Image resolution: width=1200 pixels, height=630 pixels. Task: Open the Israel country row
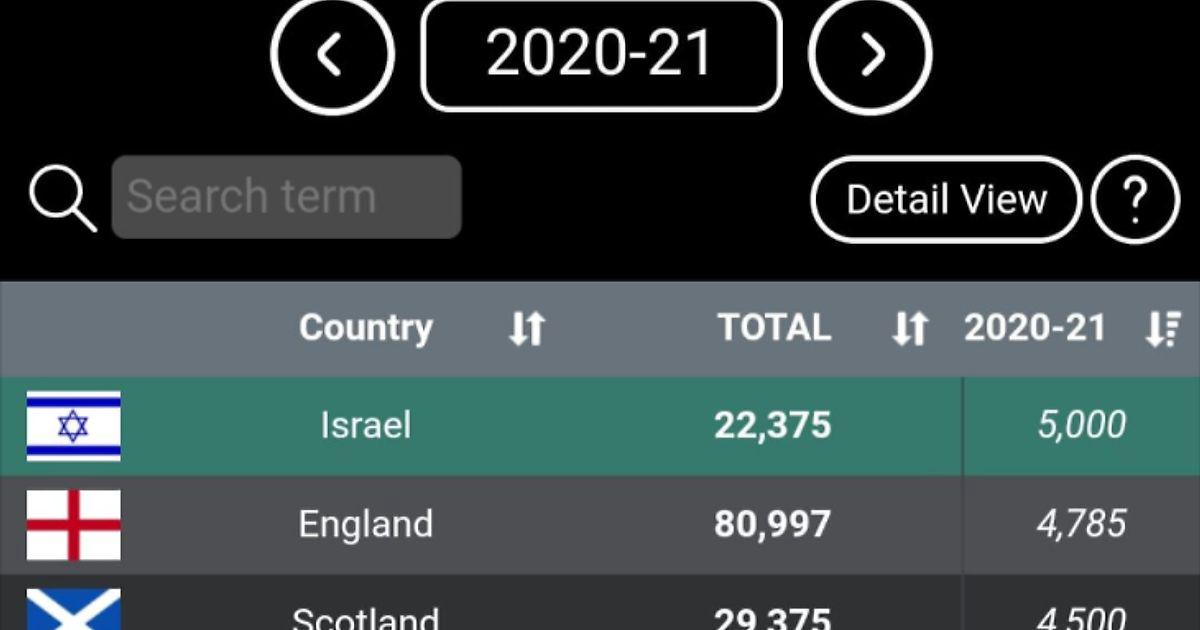(x=366, y=426)
